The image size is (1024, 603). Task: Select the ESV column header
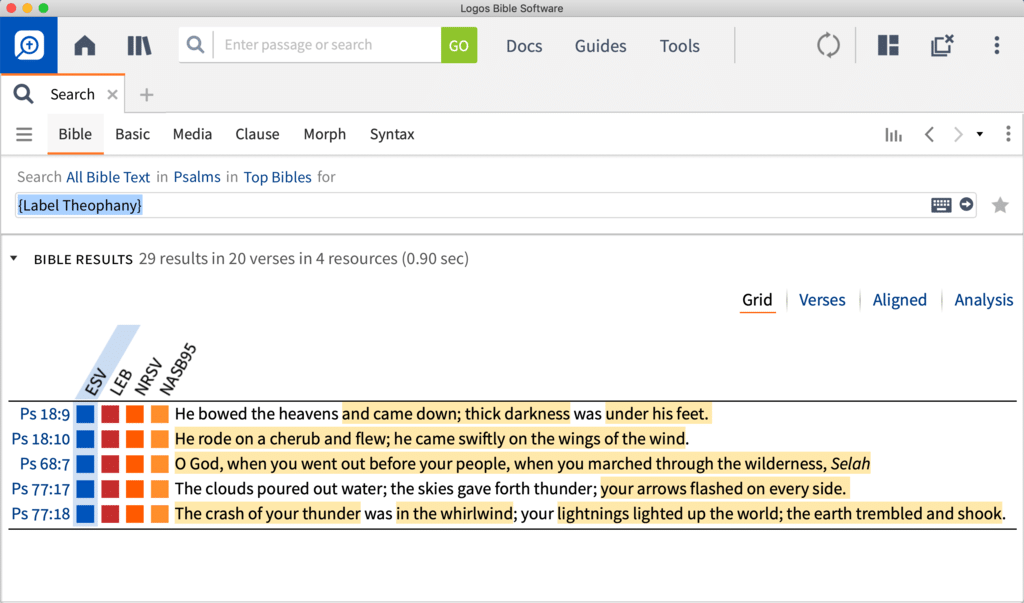pos(95,382)
